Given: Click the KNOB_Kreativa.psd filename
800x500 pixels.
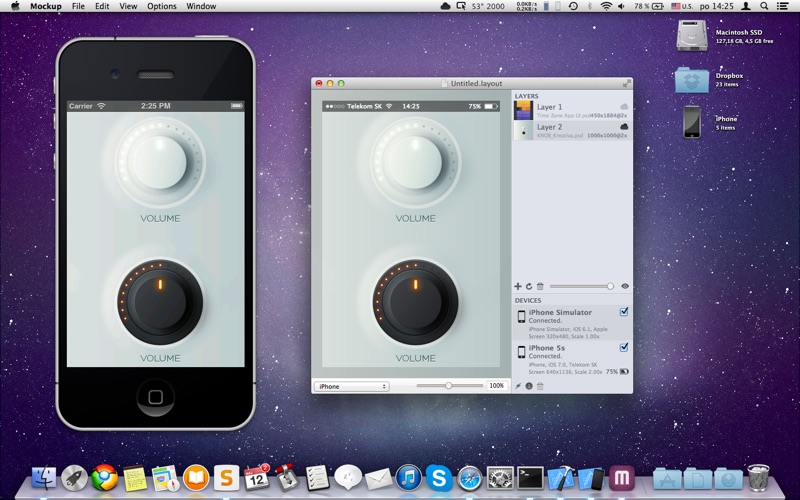Looking at the screenshot, I should (560, 136).
